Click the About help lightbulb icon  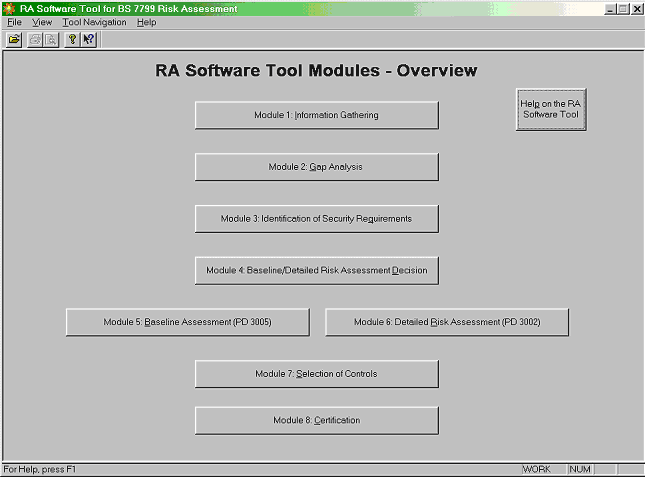[x=72, y=40]
